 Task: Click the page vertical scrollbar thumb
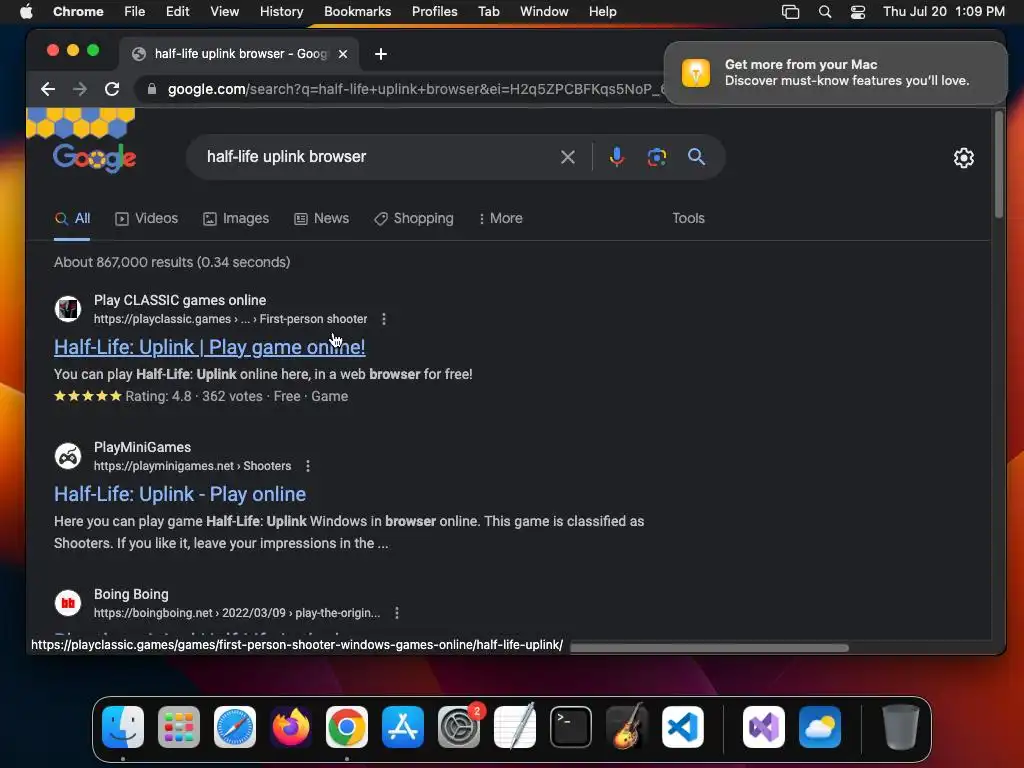[999, 165]
